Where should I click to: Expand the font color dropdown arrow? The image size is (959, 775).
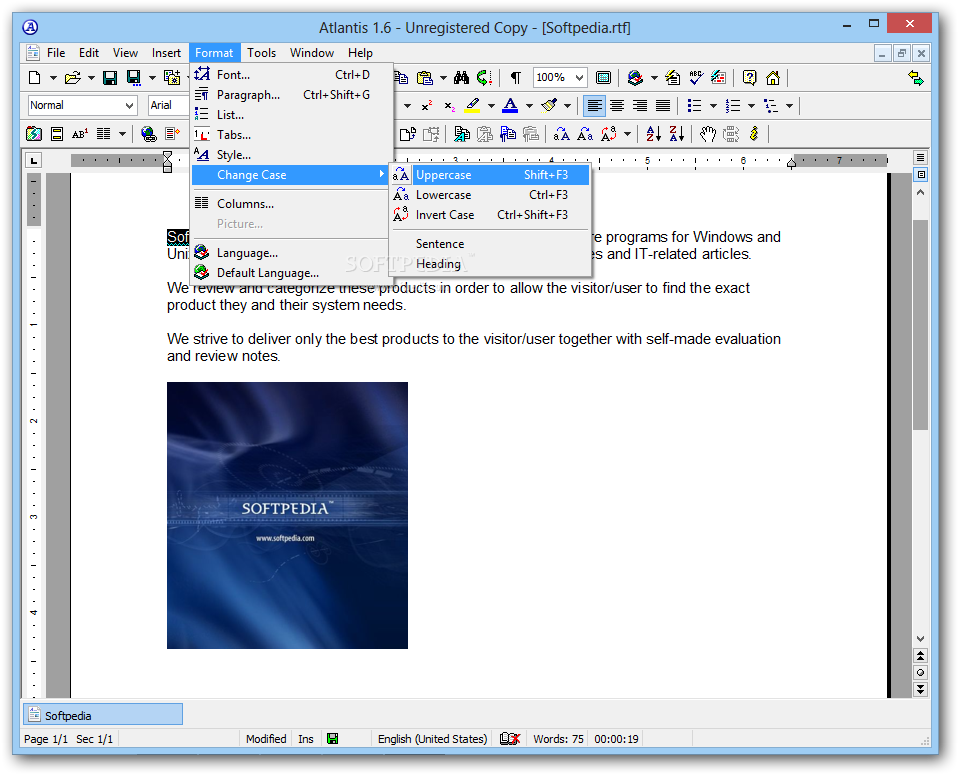529,106
